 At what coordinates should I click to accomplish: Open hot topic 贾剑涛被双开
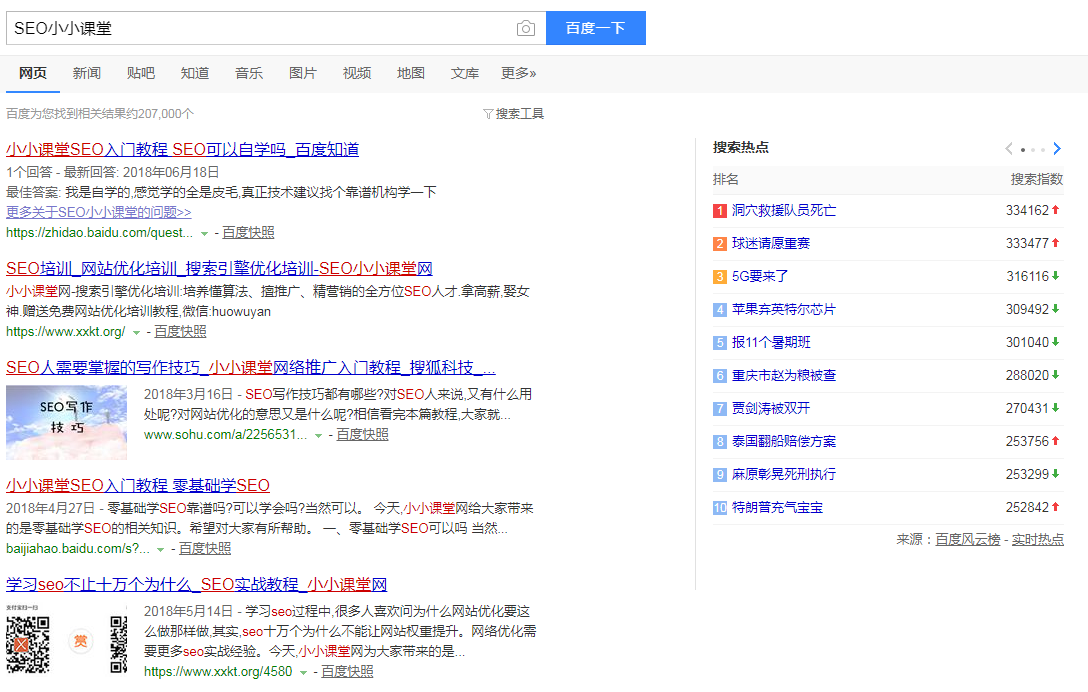coord(771,408)
